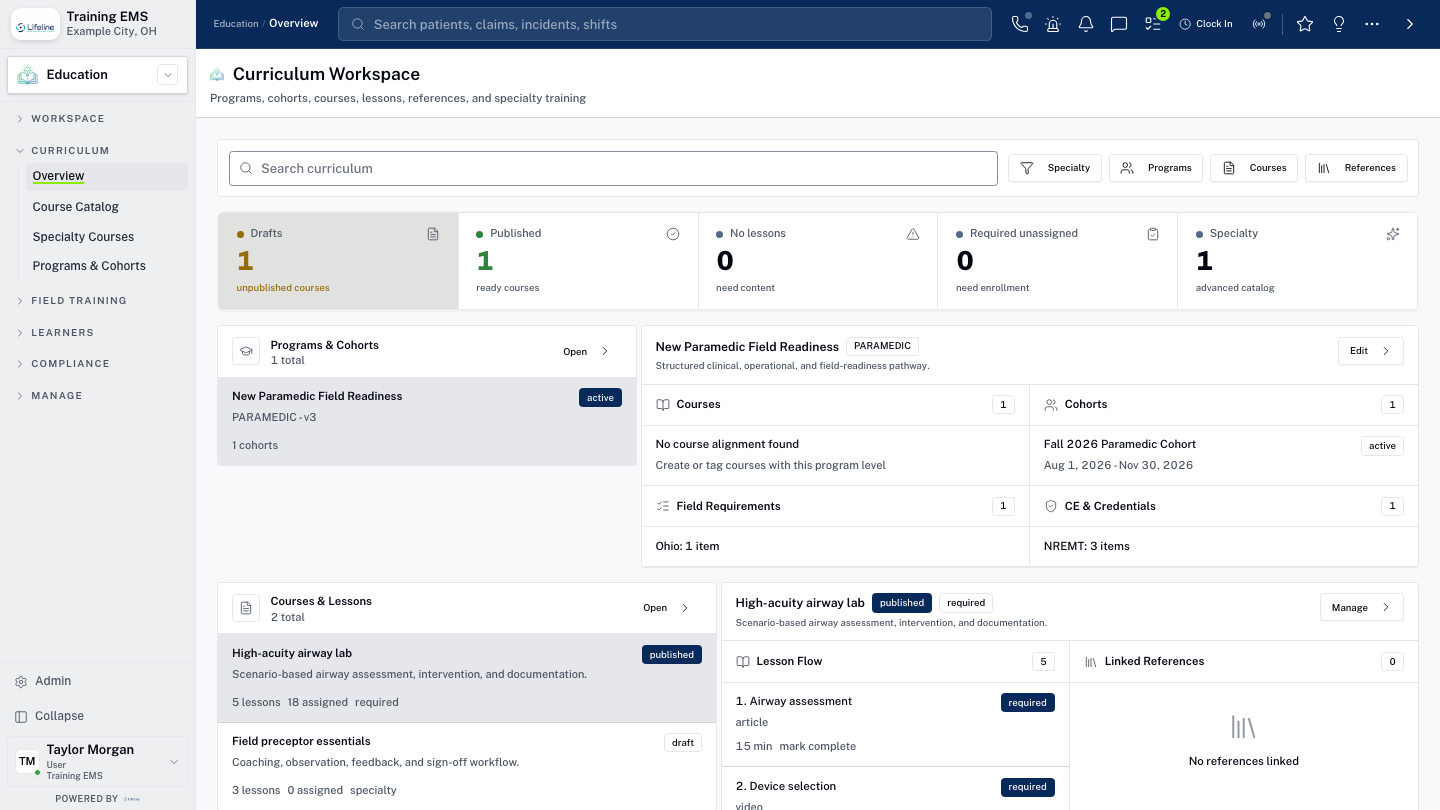Expand the Learners section

click(62, 332)
